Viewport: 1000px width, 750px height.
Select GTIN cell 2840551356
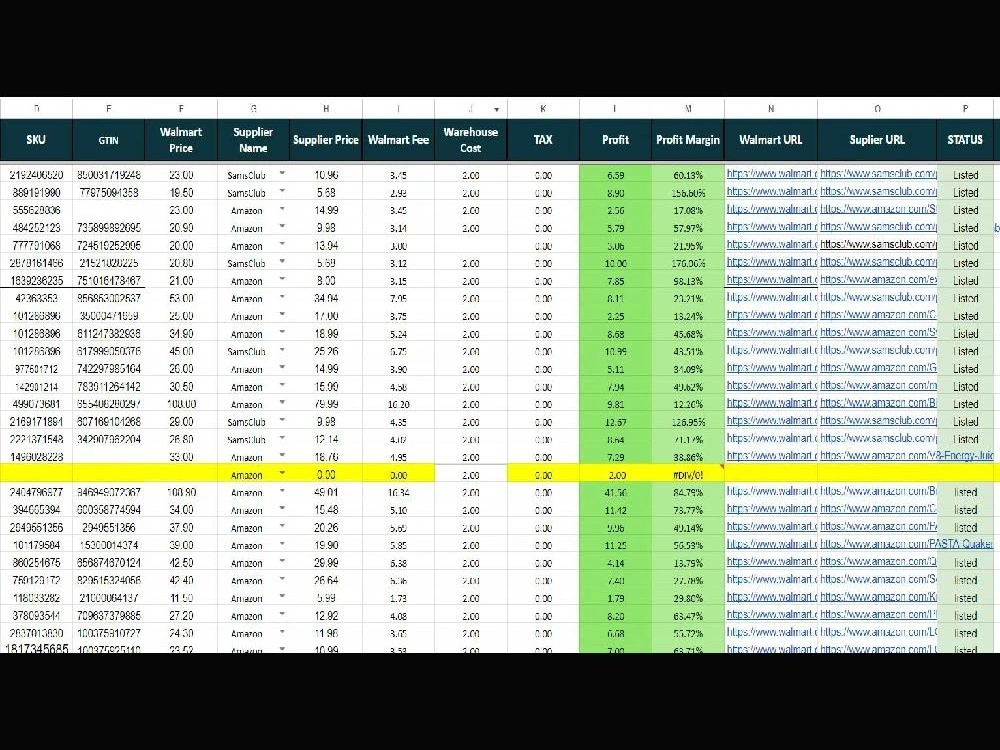tap(108, 528)
